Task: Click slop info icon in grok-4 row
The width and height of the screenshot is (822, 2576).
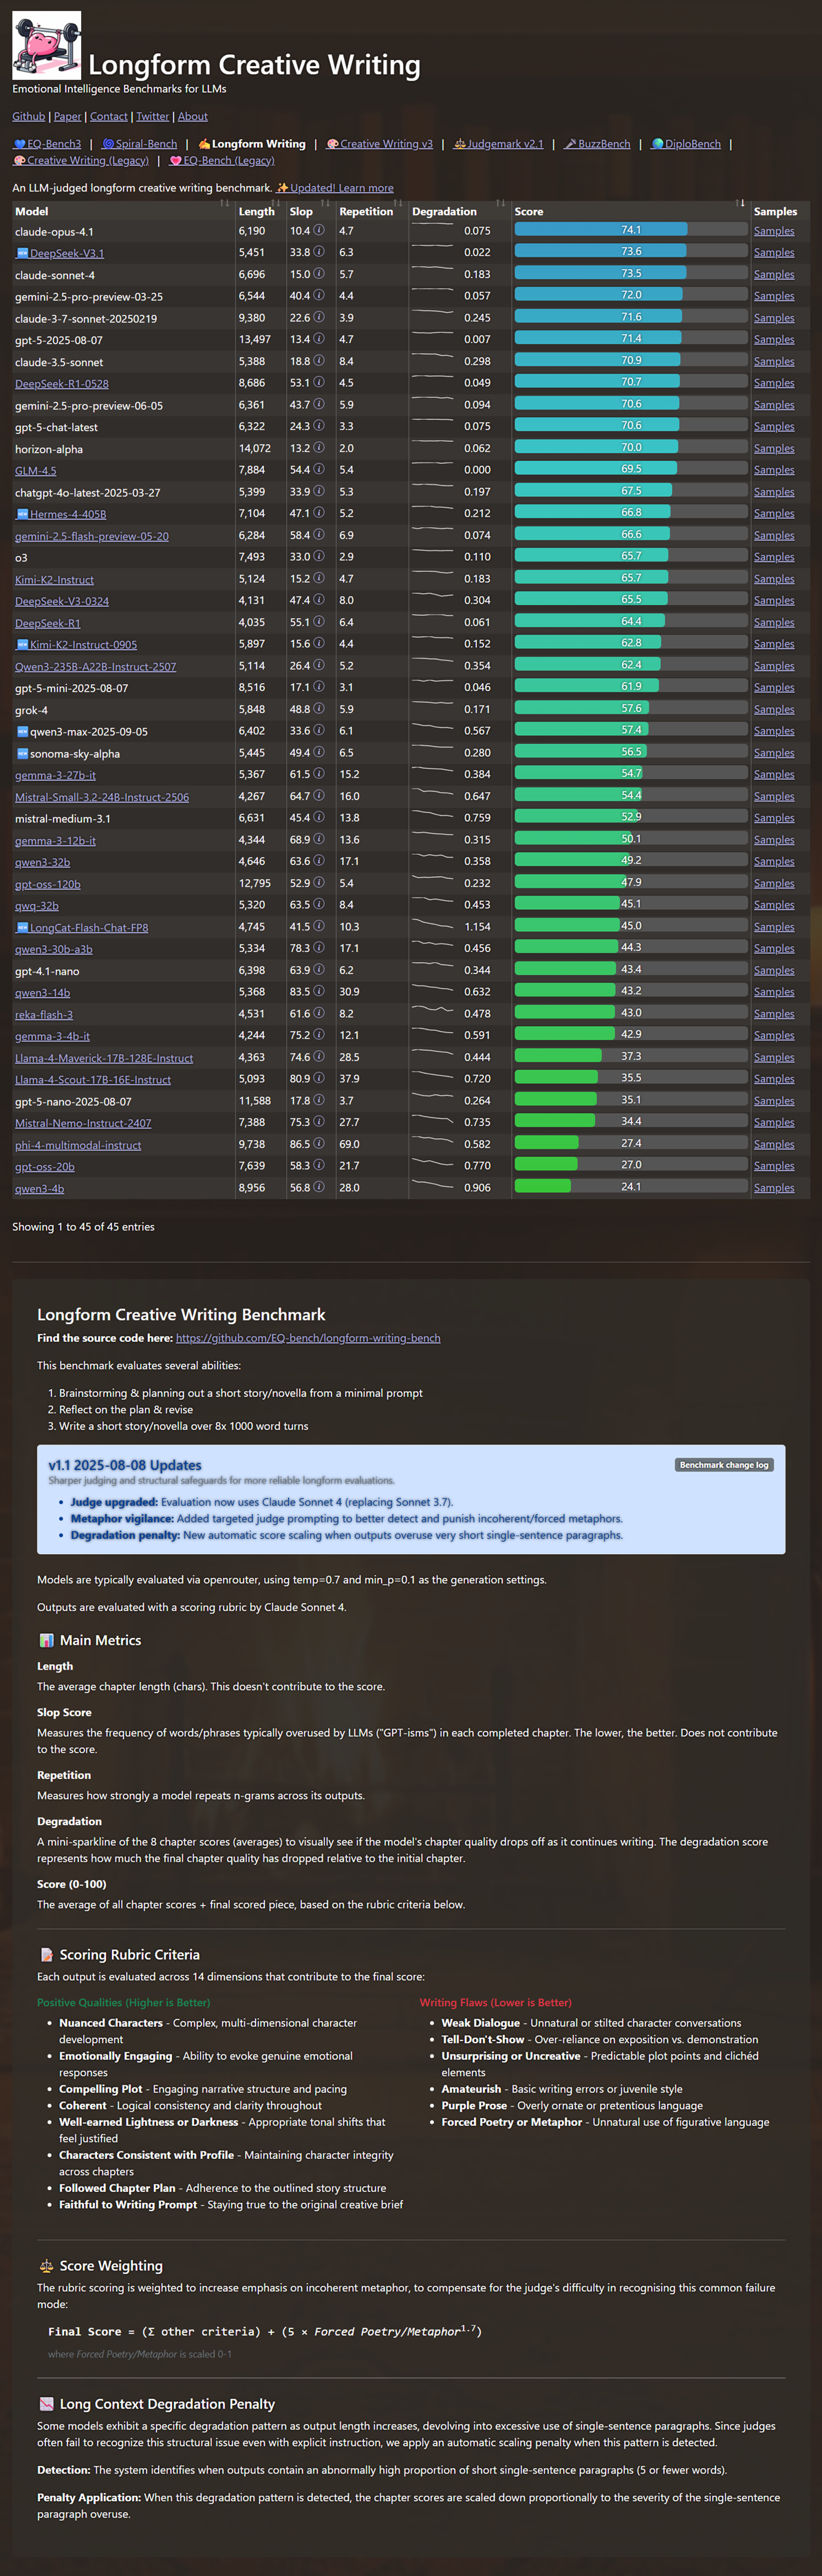Action: pos(319,709)
